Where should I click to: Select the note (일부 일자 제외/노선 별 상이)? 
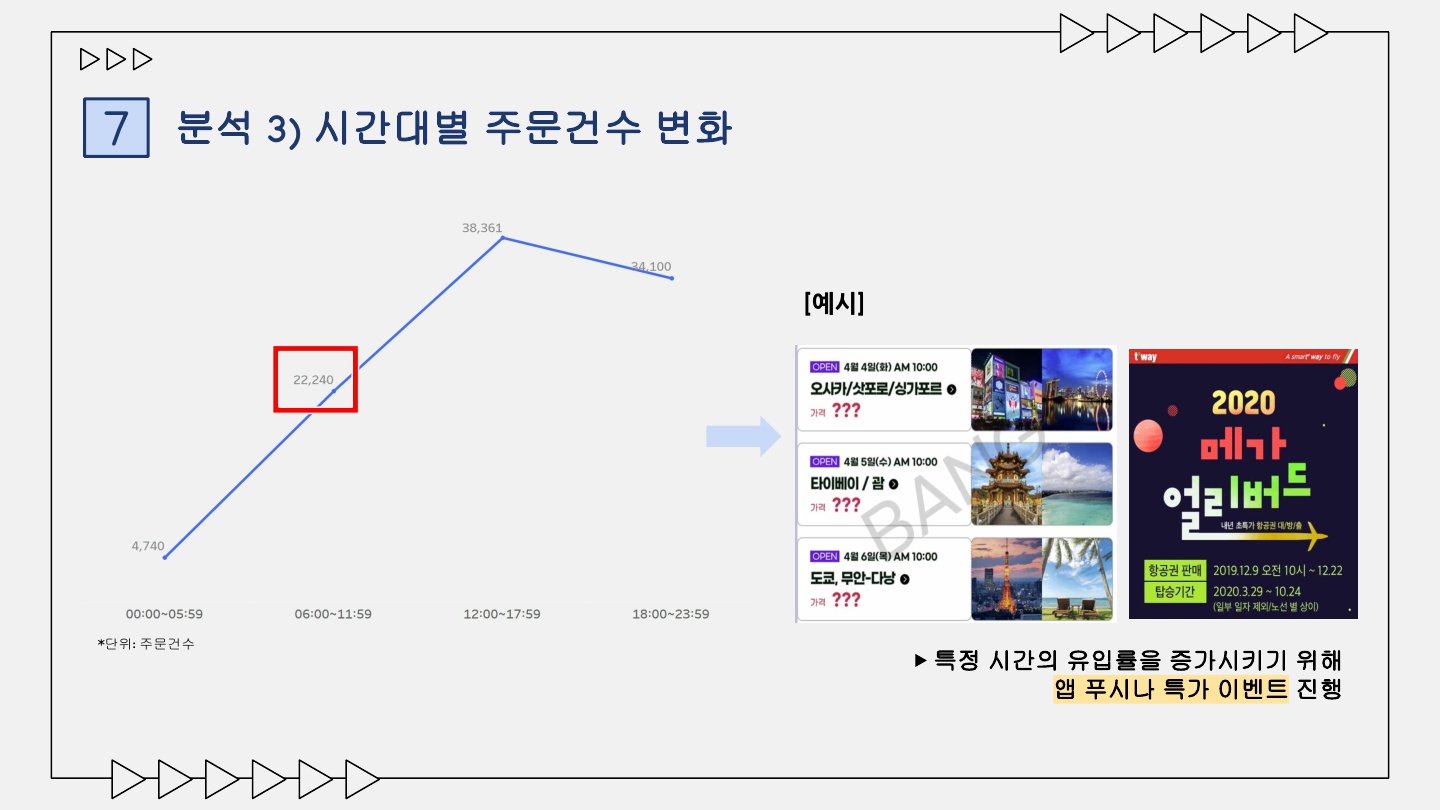coord(1265,607)
